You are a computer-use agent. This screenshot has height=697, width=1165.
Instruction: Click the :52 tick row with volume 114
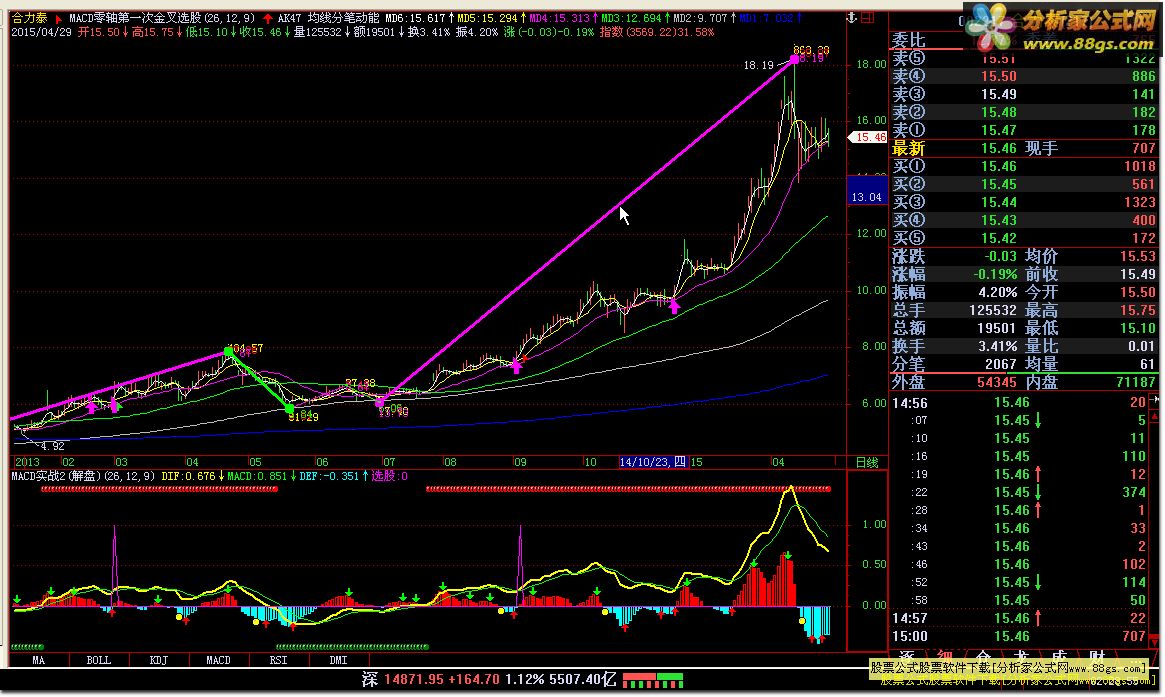point(1019,583)
